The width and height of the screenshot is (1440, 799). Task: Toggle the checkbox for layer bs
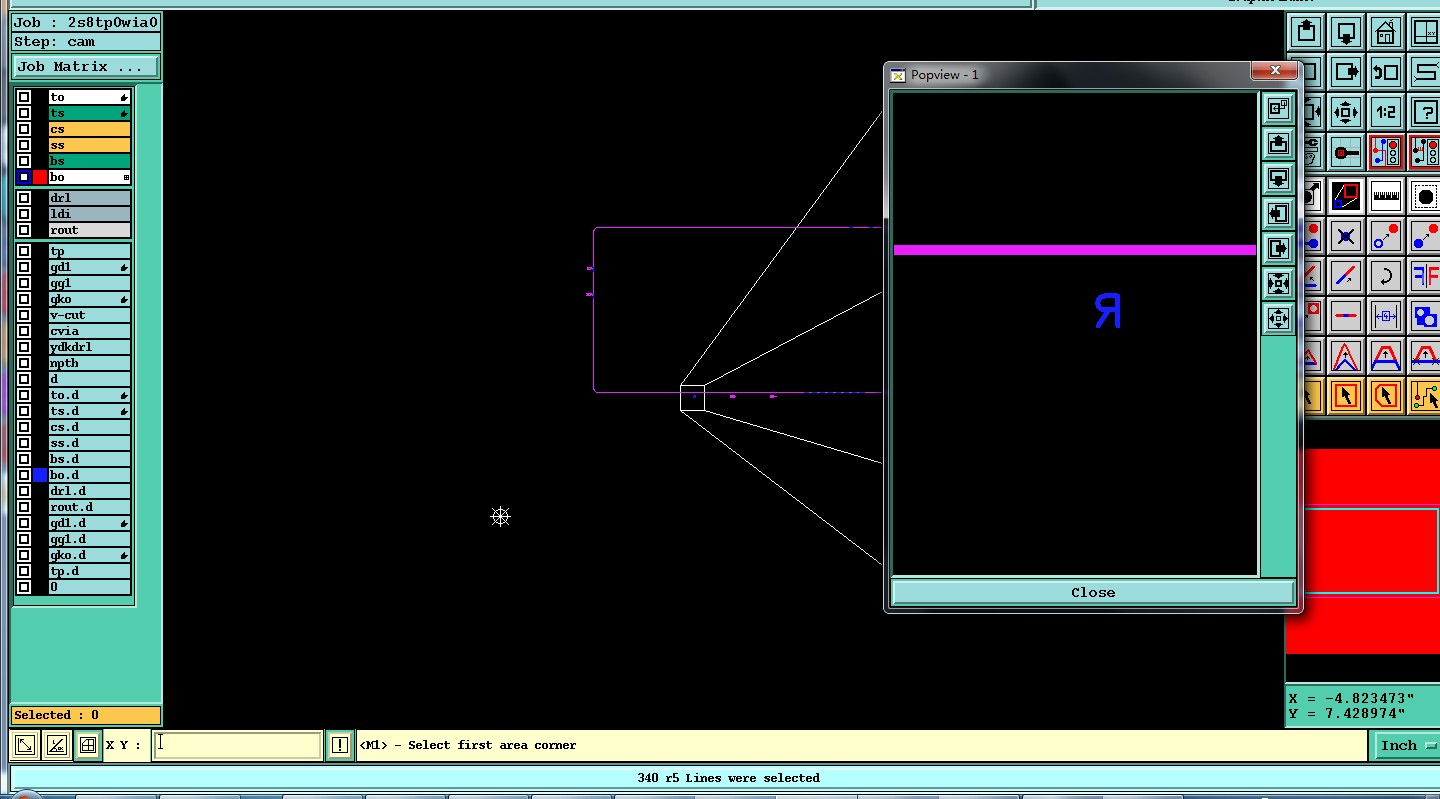click(x=24, y=161)
